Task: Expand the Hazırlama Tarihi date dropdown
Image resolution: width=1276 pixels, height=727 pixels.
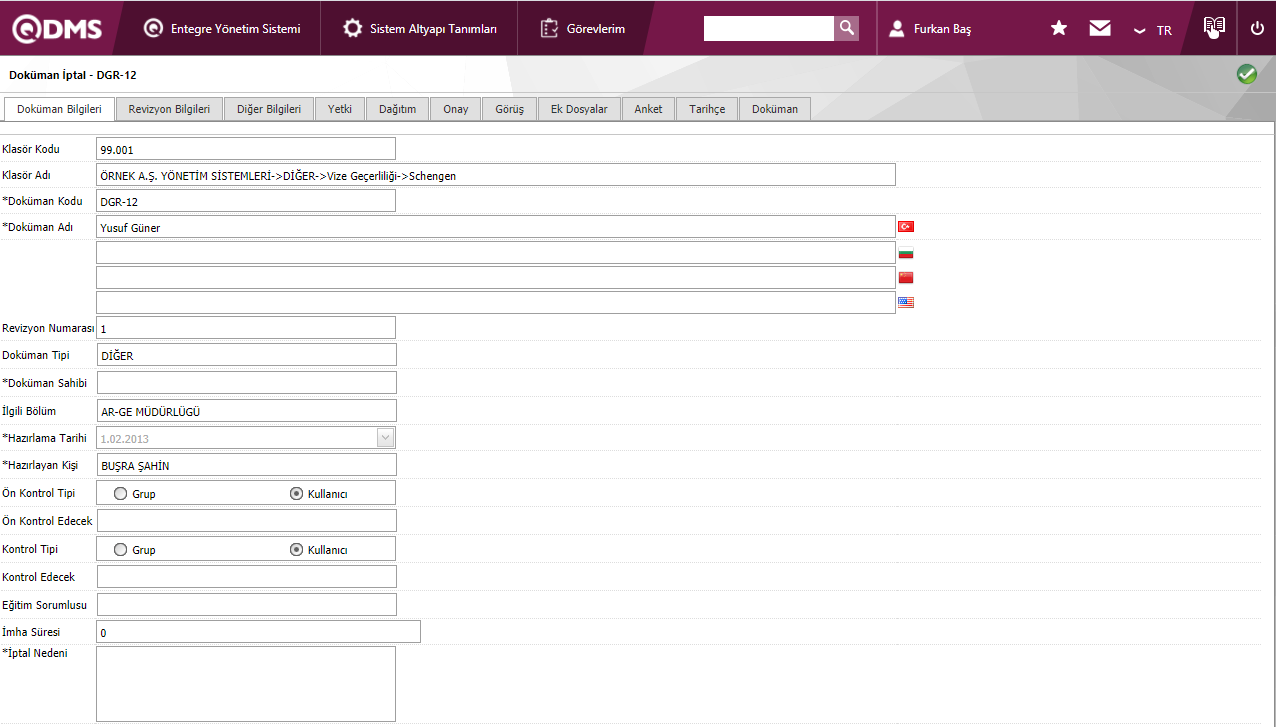Action: 385,437
